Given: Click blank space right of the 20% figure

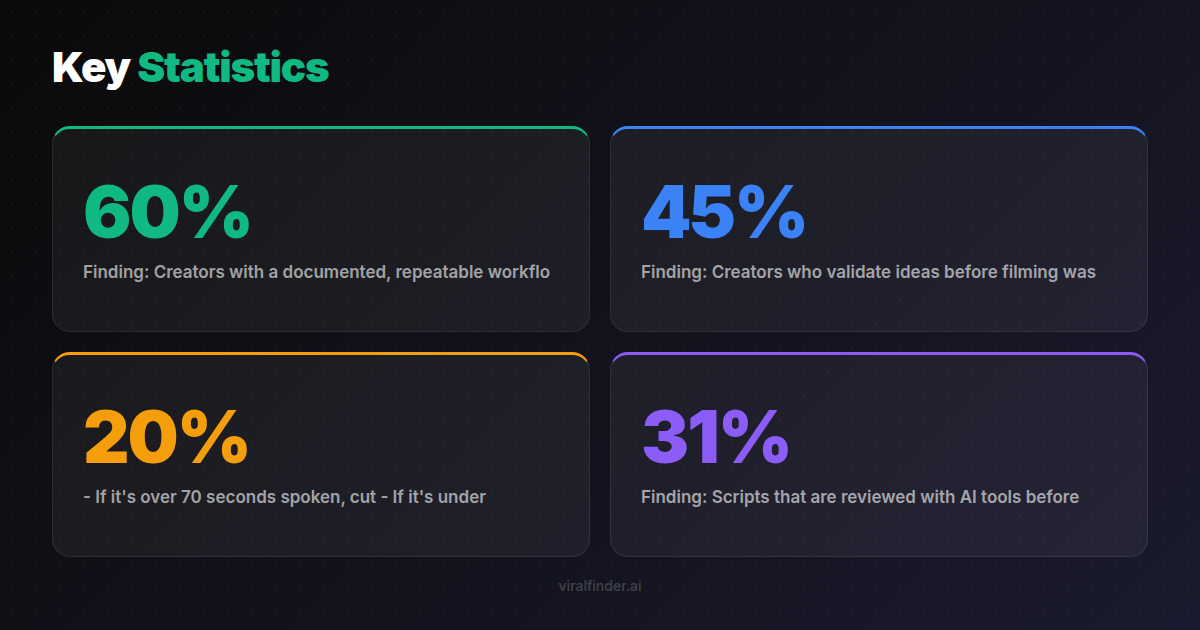Looking at the screenshot, I should (420, 437).
